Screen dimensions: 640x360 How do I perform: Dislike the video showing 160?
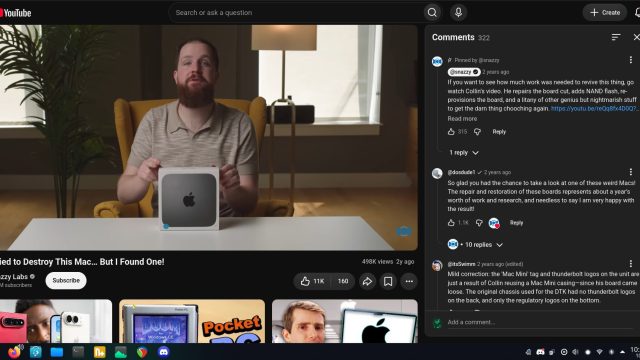(x=342, y=281)
